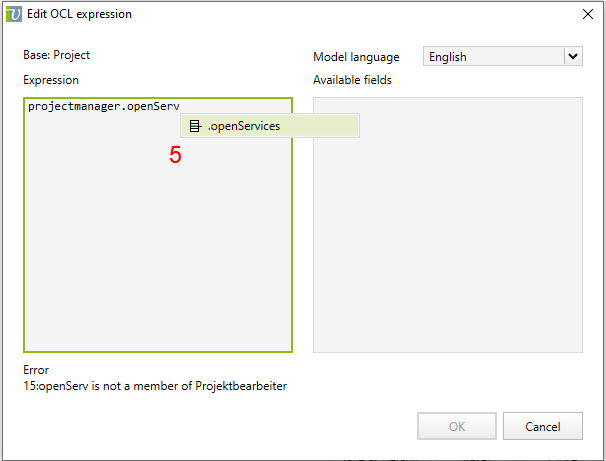Close the Edit OCL expression dialog

(587, 14)
